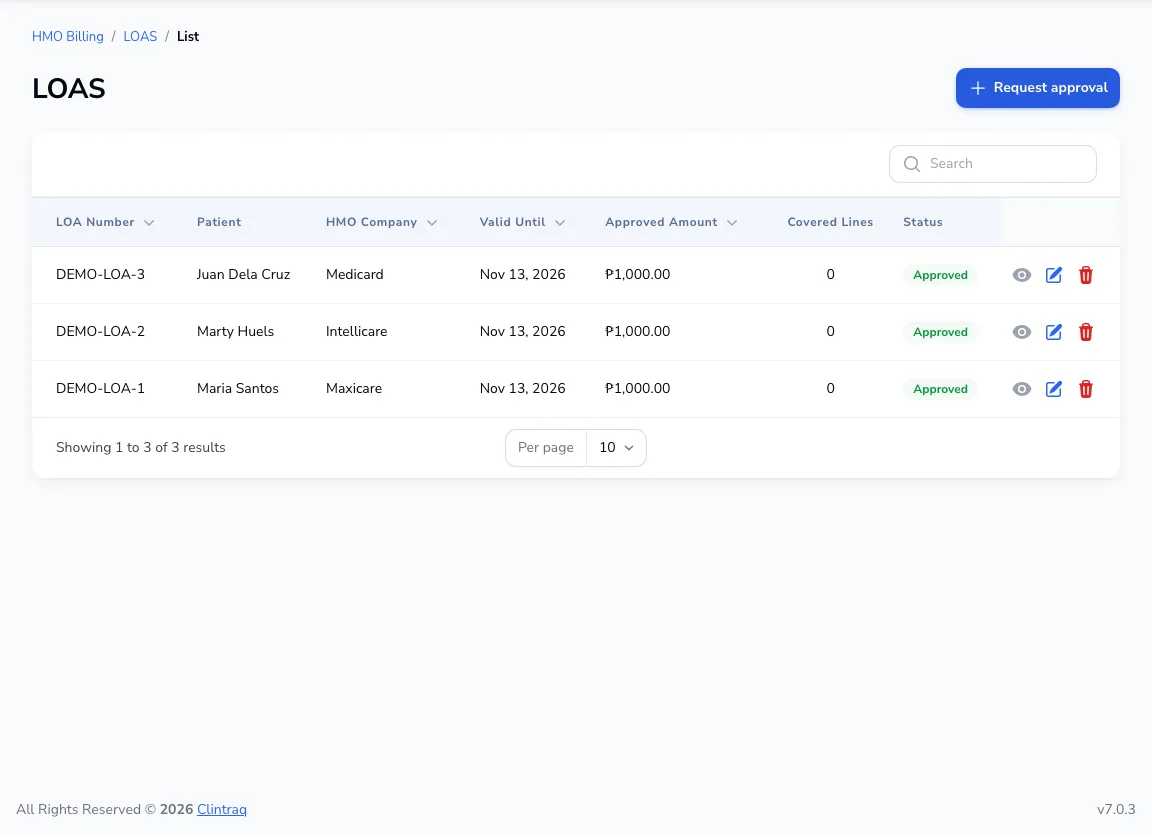Image resolution: width=1152 pixels, height=836 pixels.
Task: Edit the DEMO-LOA-3 row
Action: (1054, 275)
